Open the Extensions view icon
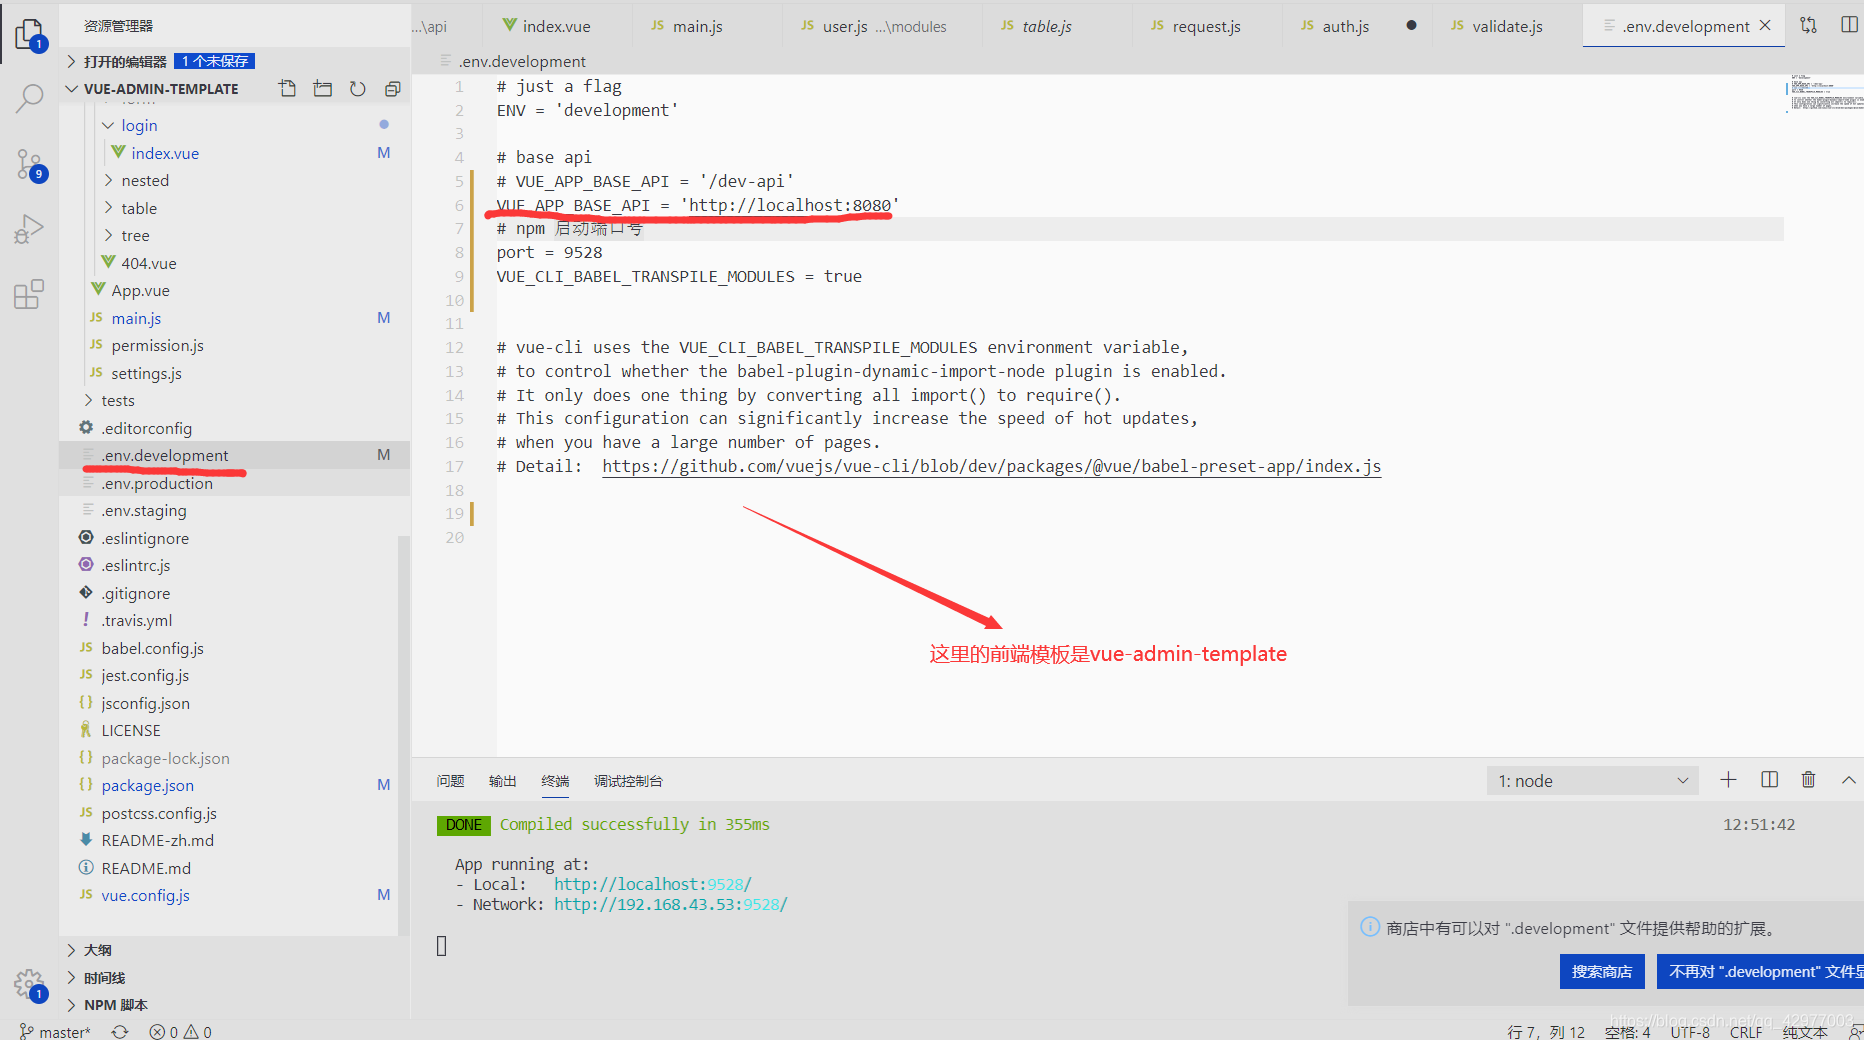 [30, 294]
